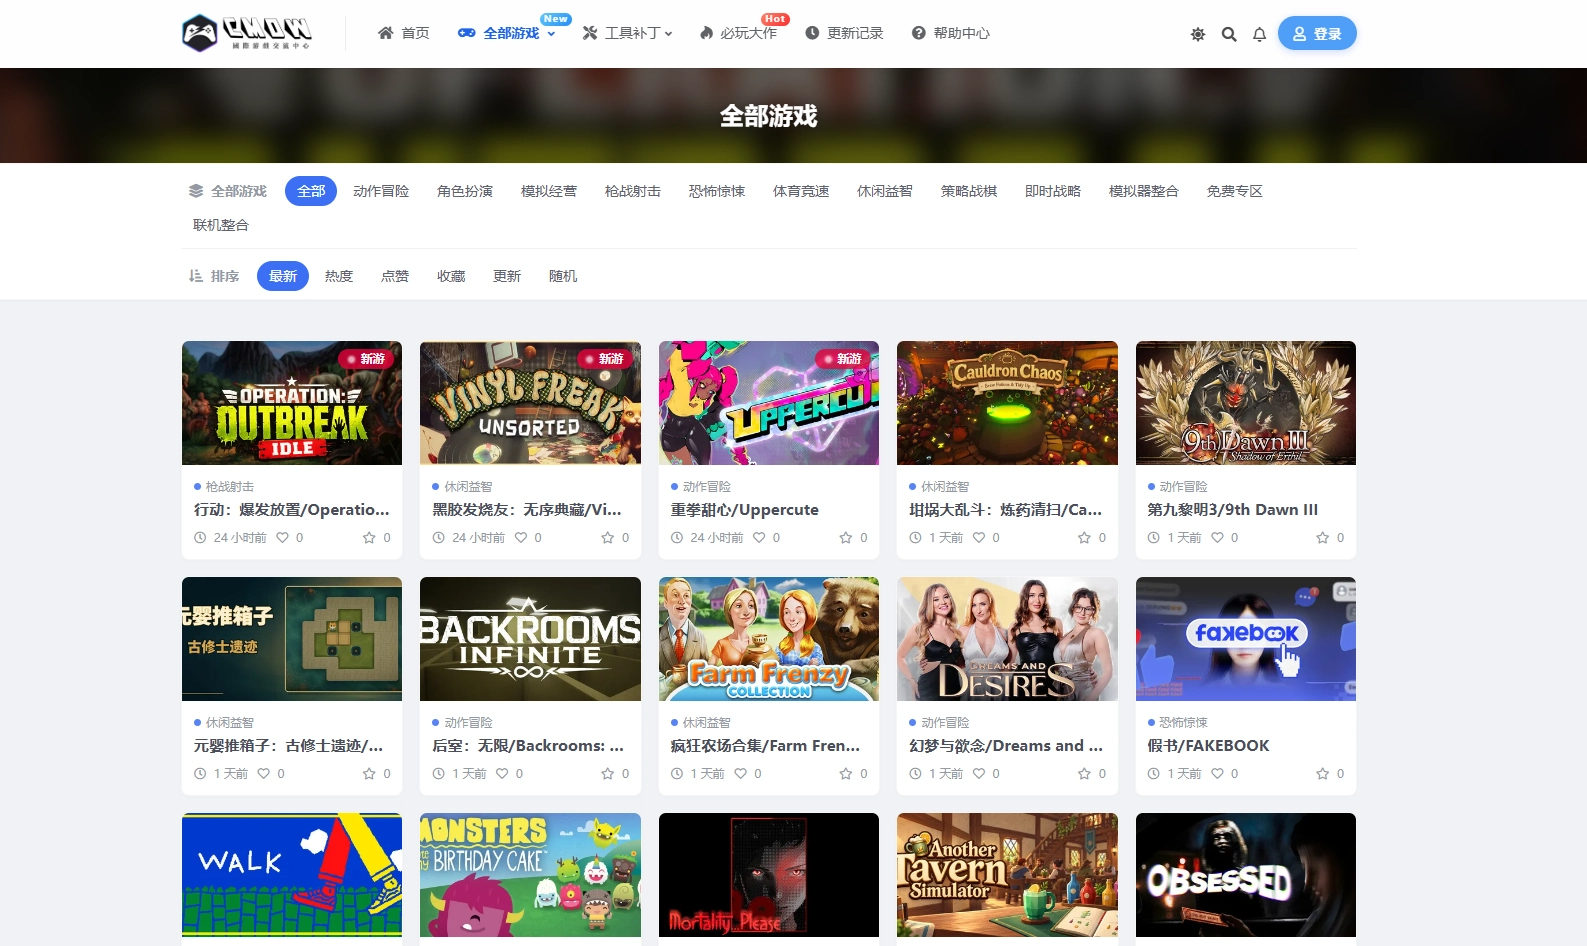This screenshot has height=946, width=1587.
Task: Click heart icon on FAKEBOOK card
Action: [x=1217, y=774]
